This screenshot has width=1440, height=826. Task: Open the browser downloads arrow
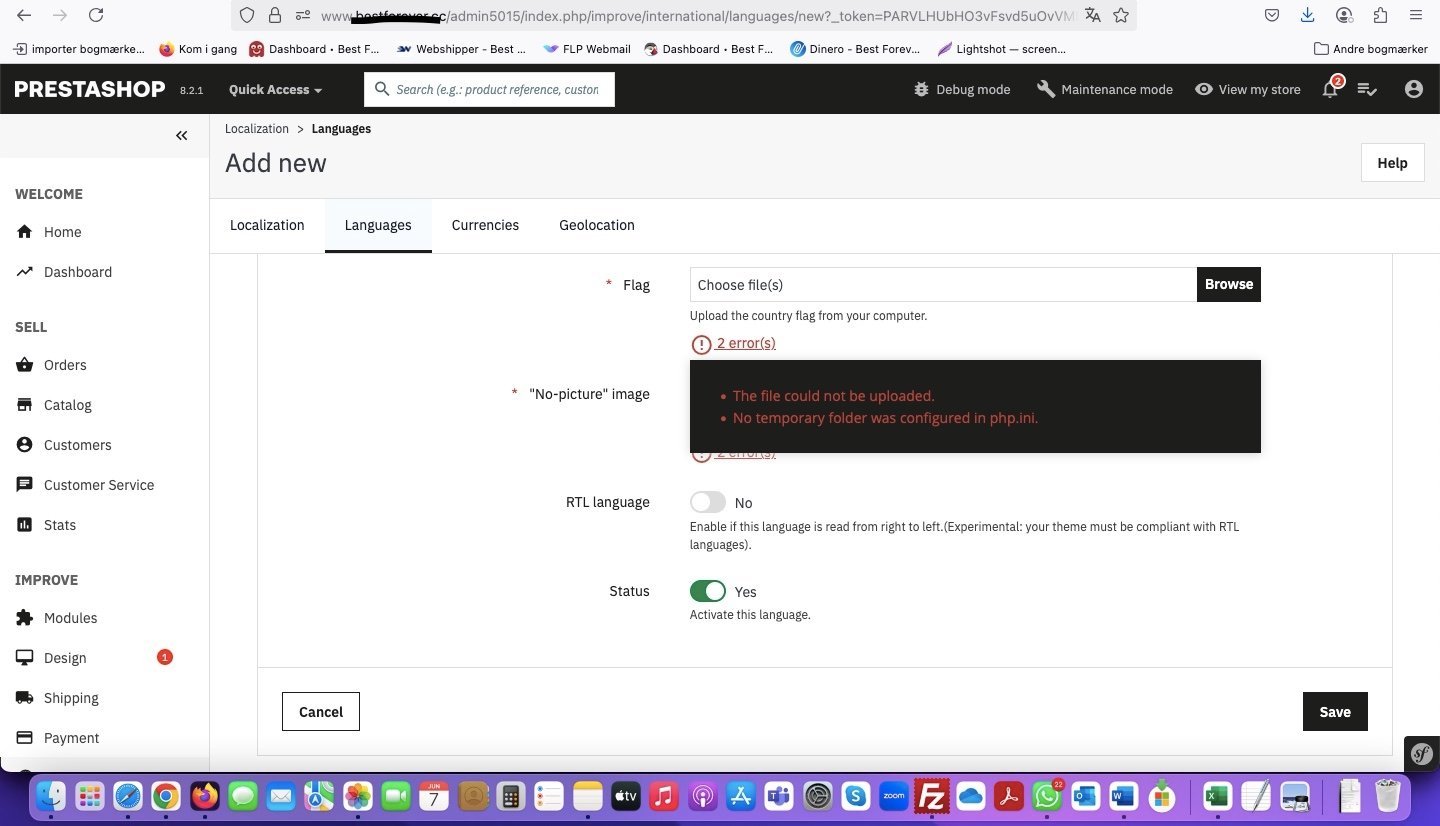[1308, 15]
